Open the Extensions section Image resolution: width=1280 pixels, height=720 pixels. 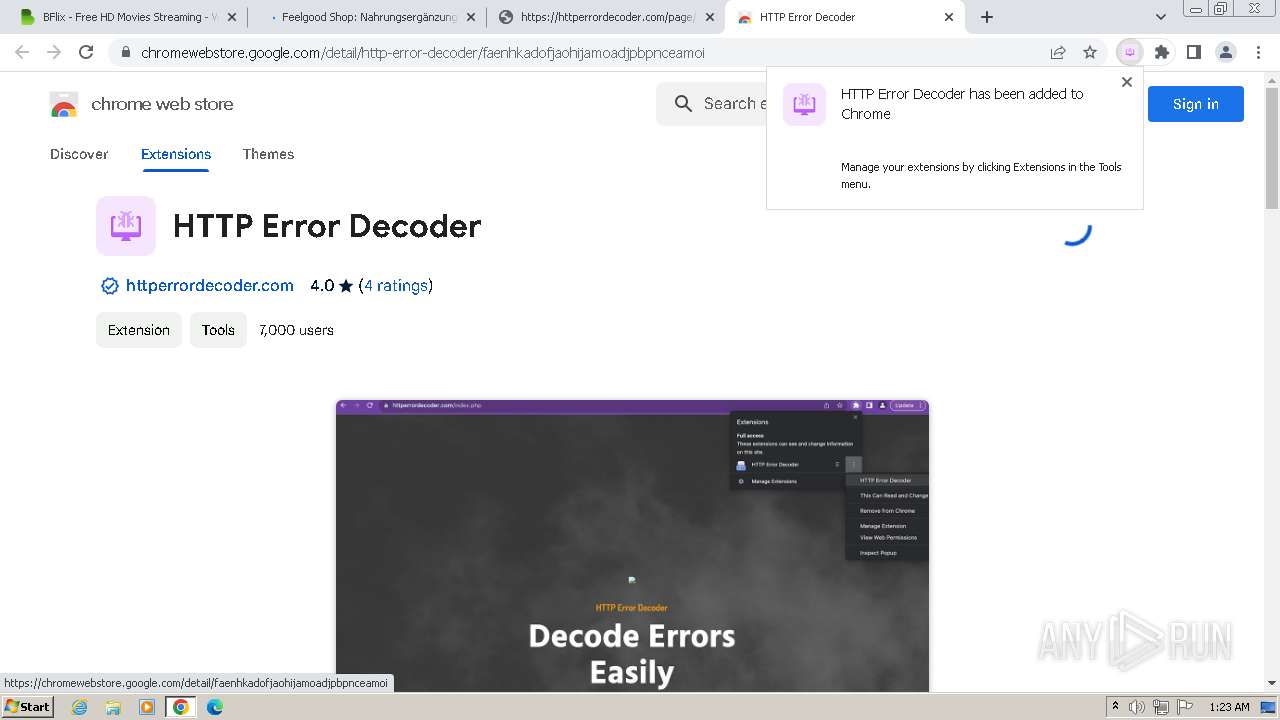click(x=176, y=154)
